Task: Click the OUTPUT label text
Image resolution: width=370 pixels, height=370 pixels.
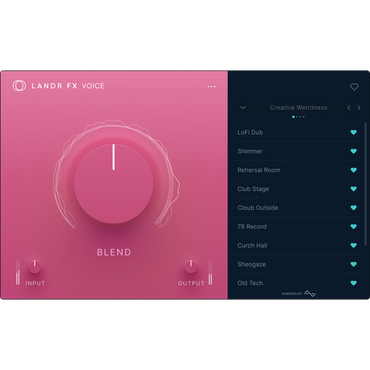Action: 191,283
